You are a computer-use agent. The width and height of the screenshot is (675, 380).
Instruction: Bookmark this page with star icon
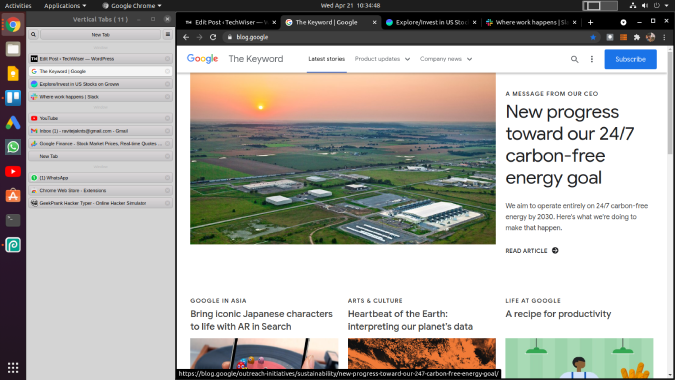pos(593,37)
